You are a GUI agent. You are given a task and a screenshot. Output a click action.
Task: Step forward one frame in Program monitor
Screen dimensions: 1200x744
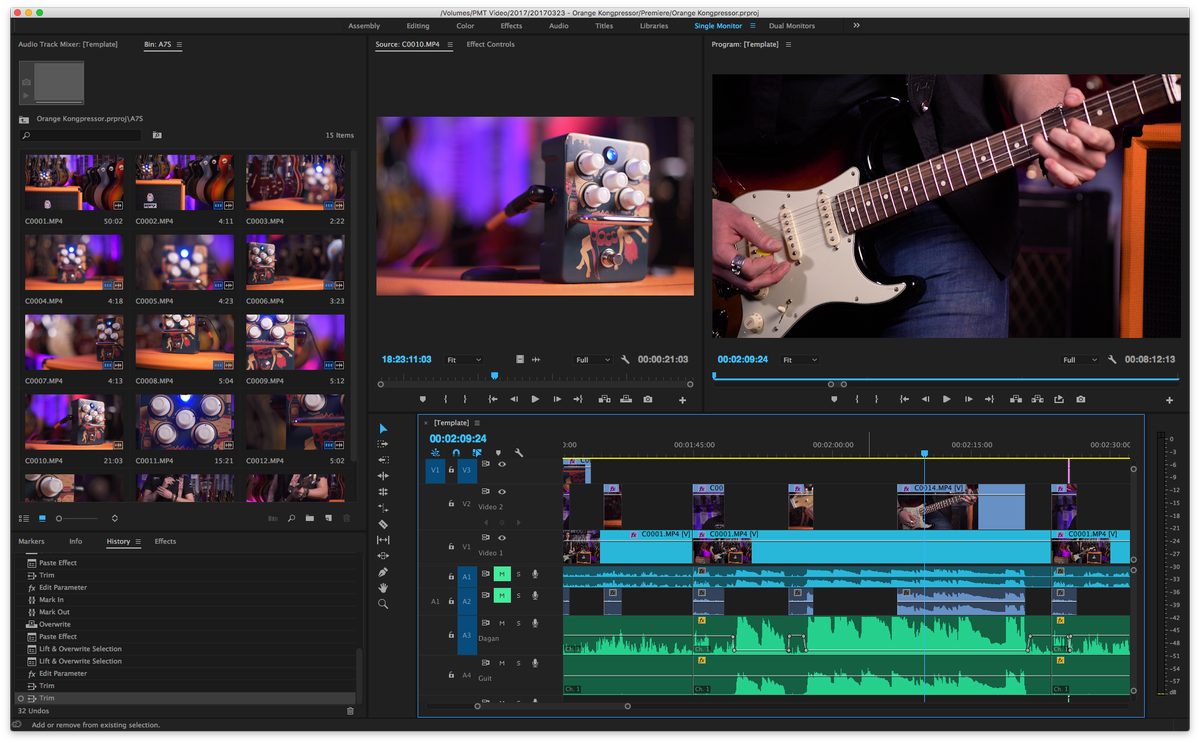(968, 399)
